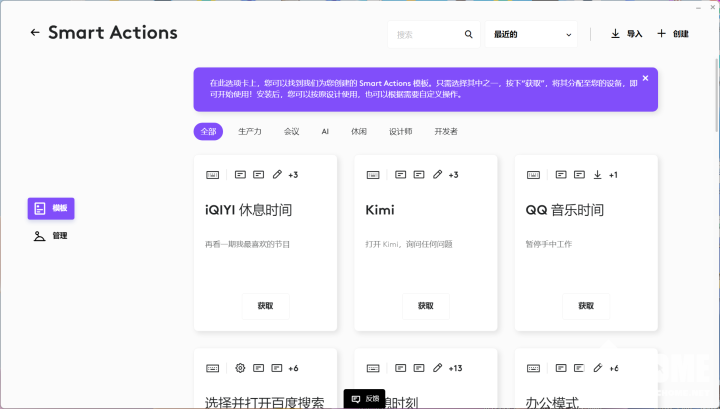Open the 选择并打开百度搜索 card title

264,403
